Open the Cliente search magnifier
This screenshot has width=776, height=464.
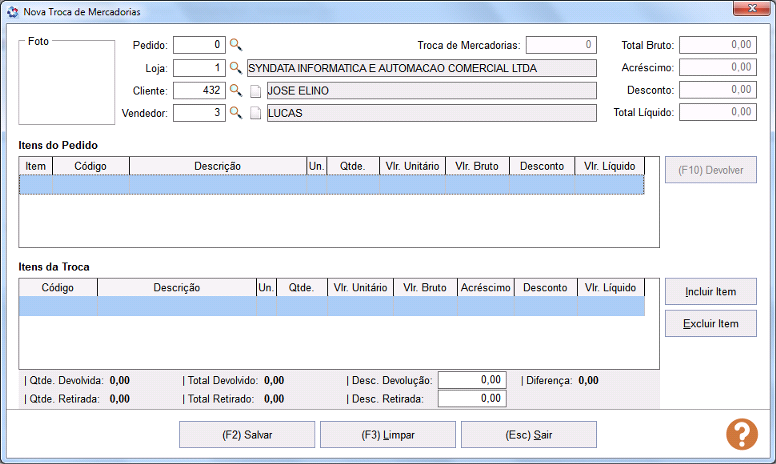tap(236, 91)
